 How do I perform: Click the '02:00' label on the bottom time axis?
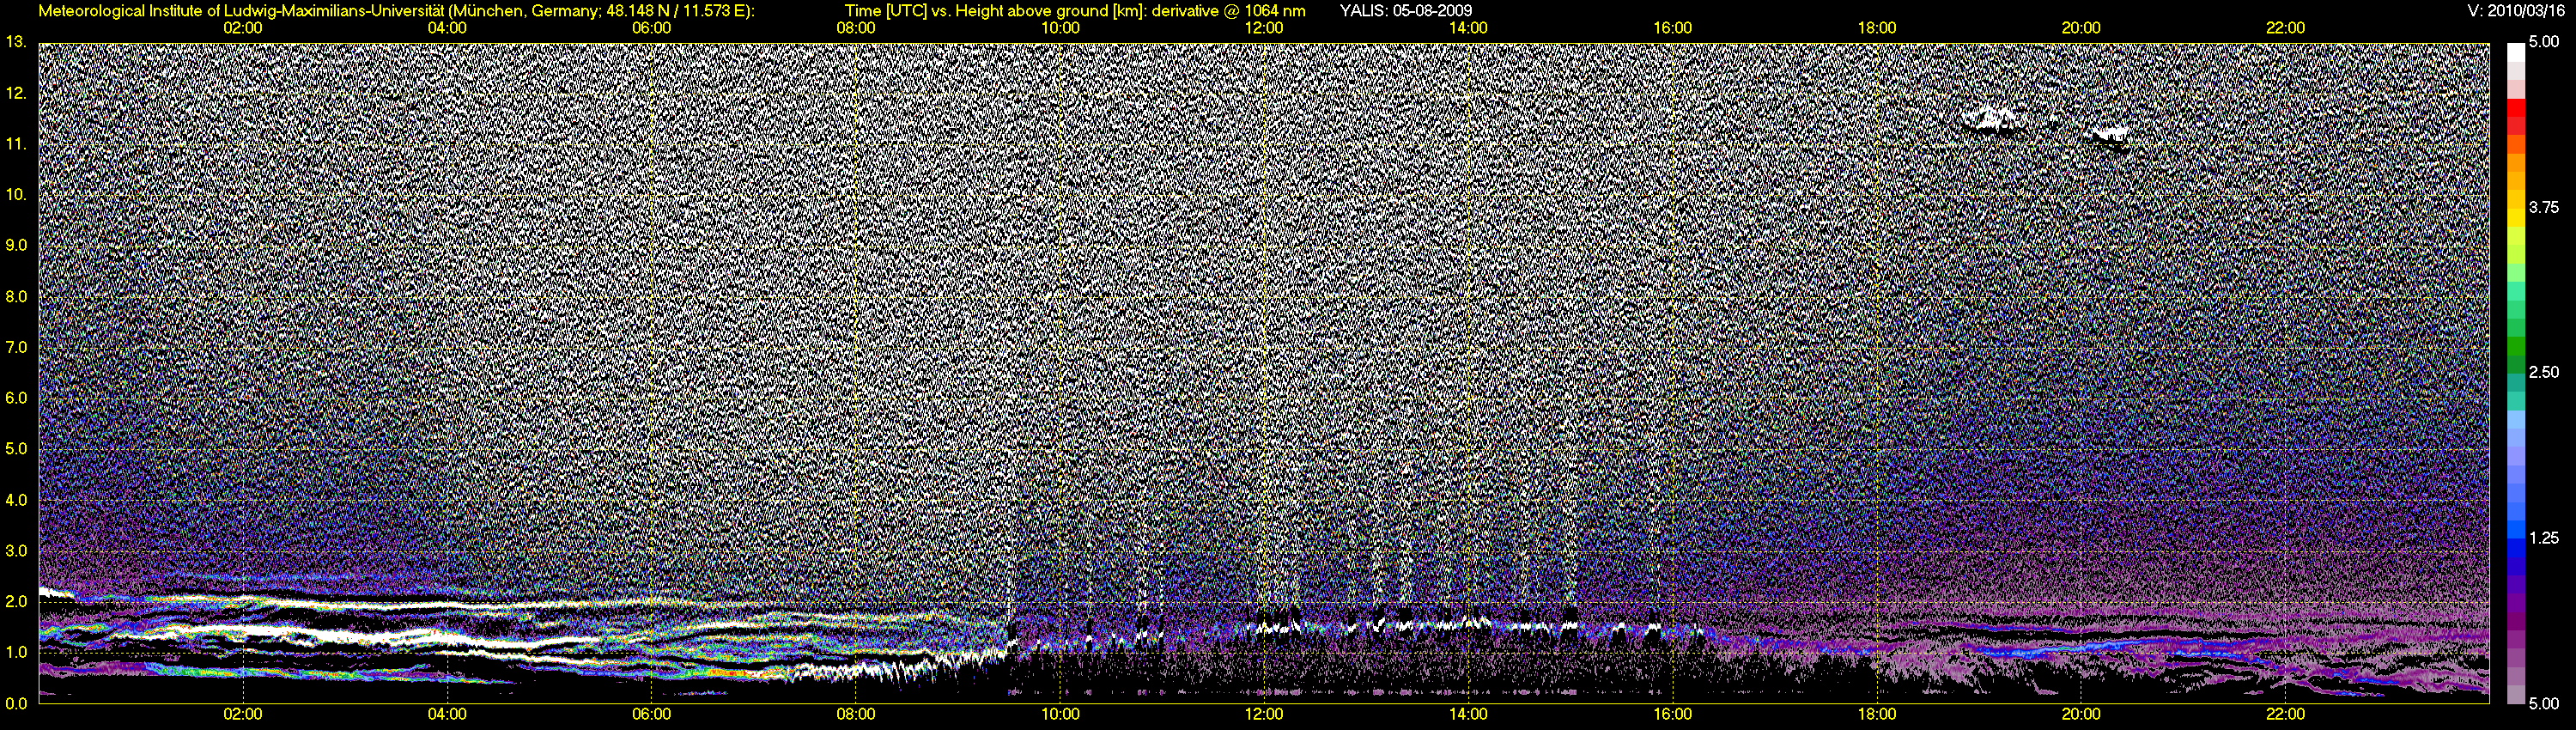[x=243, y=714]
